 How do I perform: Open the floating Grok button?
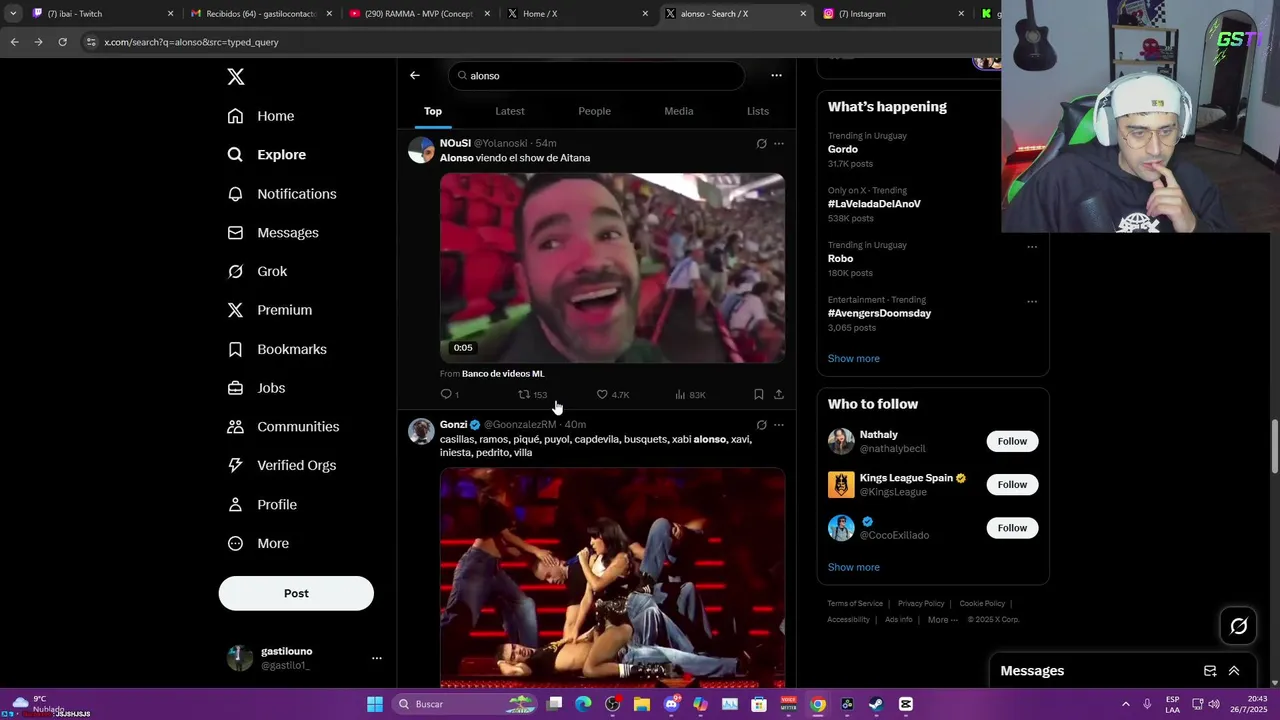pyautogui.click(x=1238, y=626)
